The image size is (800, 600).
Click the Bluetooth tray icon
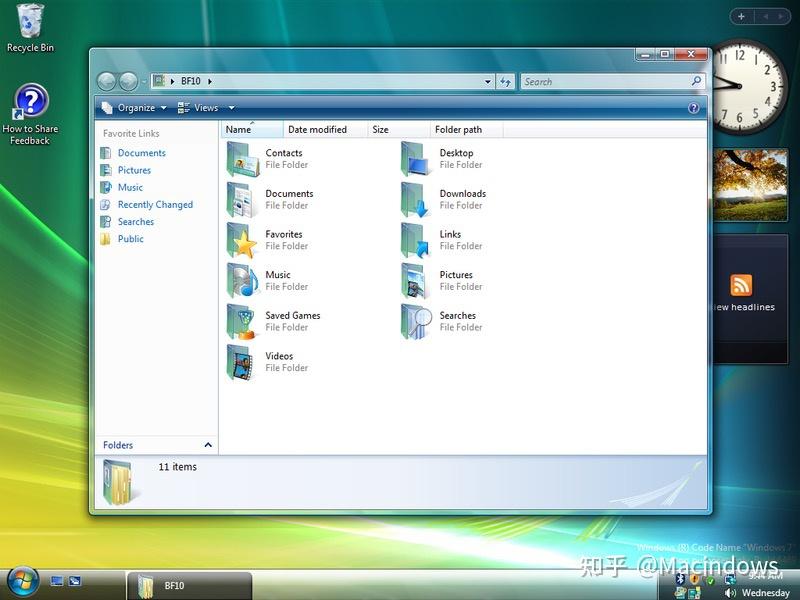click(679, 580)
